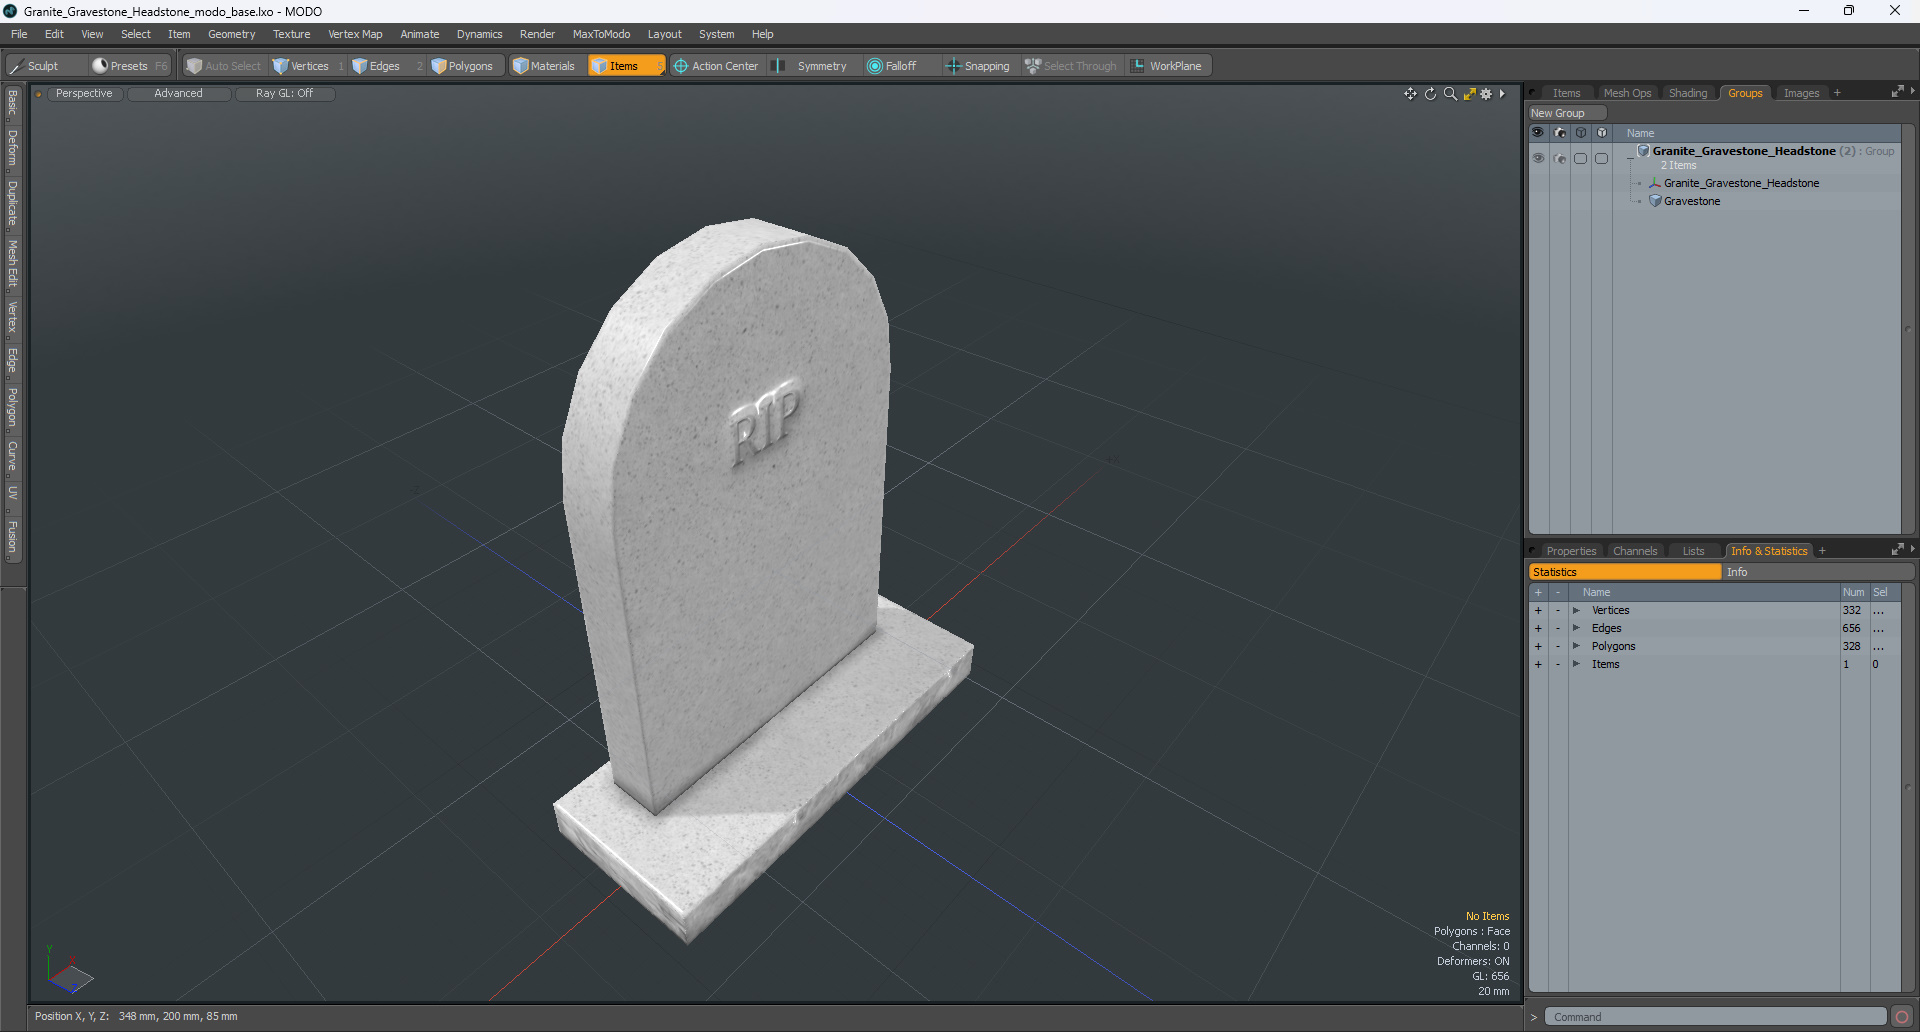The image size is (1920, 1032).
Task: Toggle Select Through mode
Action: (1071, 66)
